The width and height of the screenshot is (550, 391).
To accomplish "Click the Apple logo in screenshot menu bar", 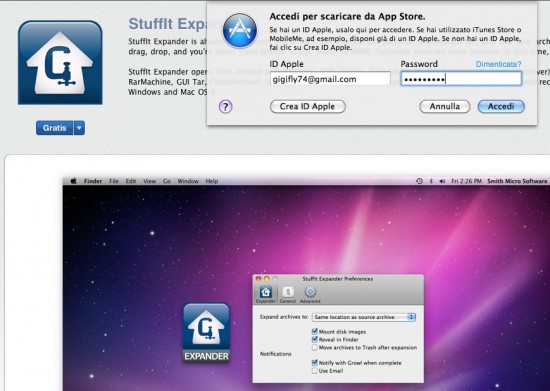I will coord(74,181).
